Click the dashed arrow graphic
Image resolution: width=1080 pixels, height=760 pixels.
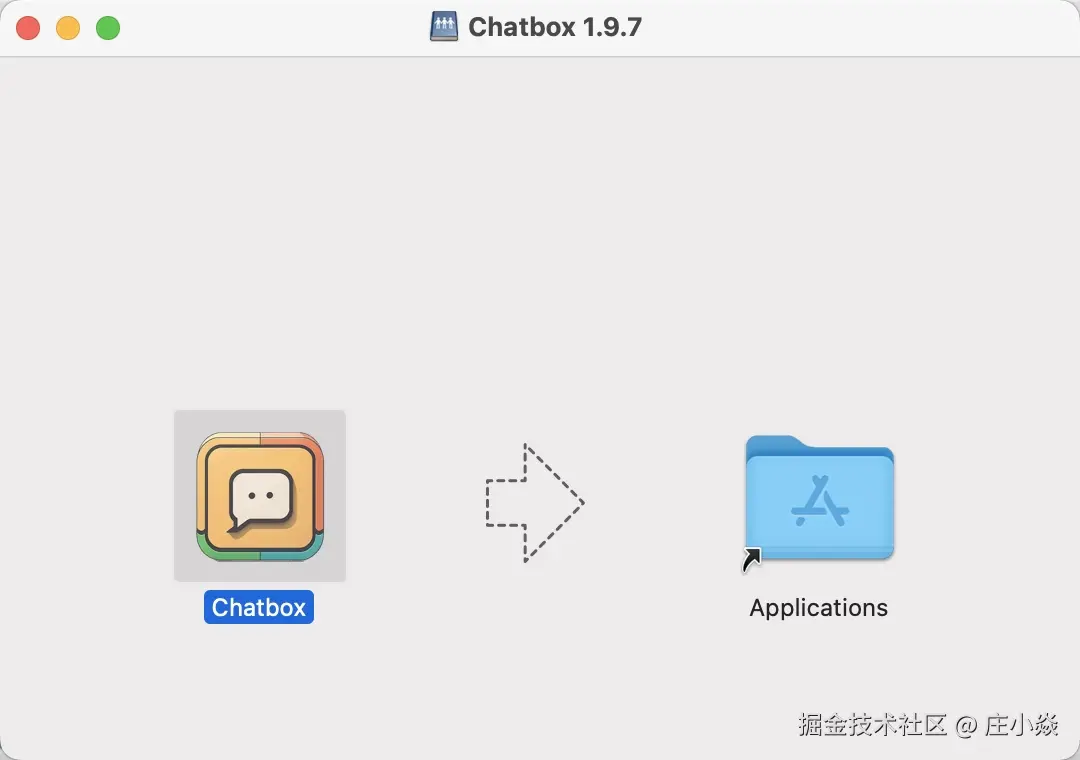coord(535,503)
